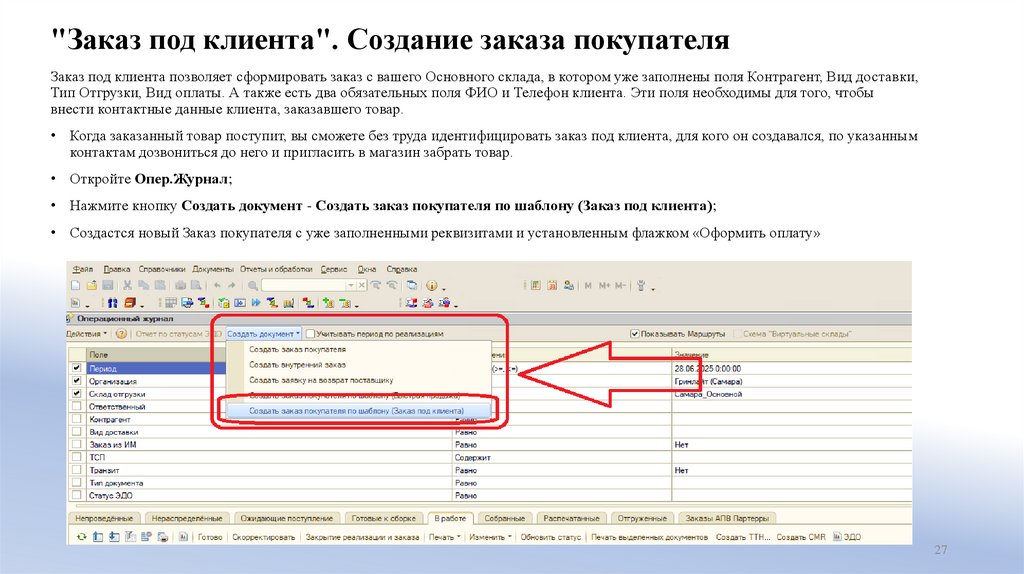Click the Самара_Основной value cell

click(792, 394)
